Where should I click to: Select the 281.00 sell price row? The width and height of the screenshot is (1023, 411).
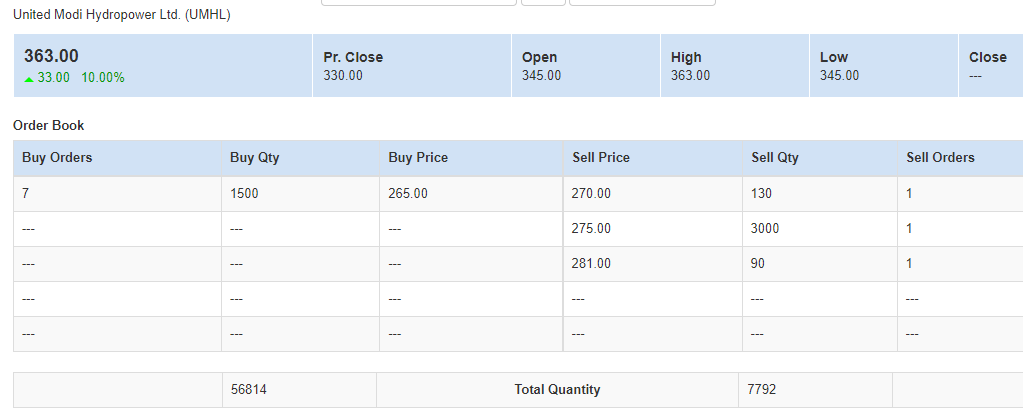pos(518,264)
